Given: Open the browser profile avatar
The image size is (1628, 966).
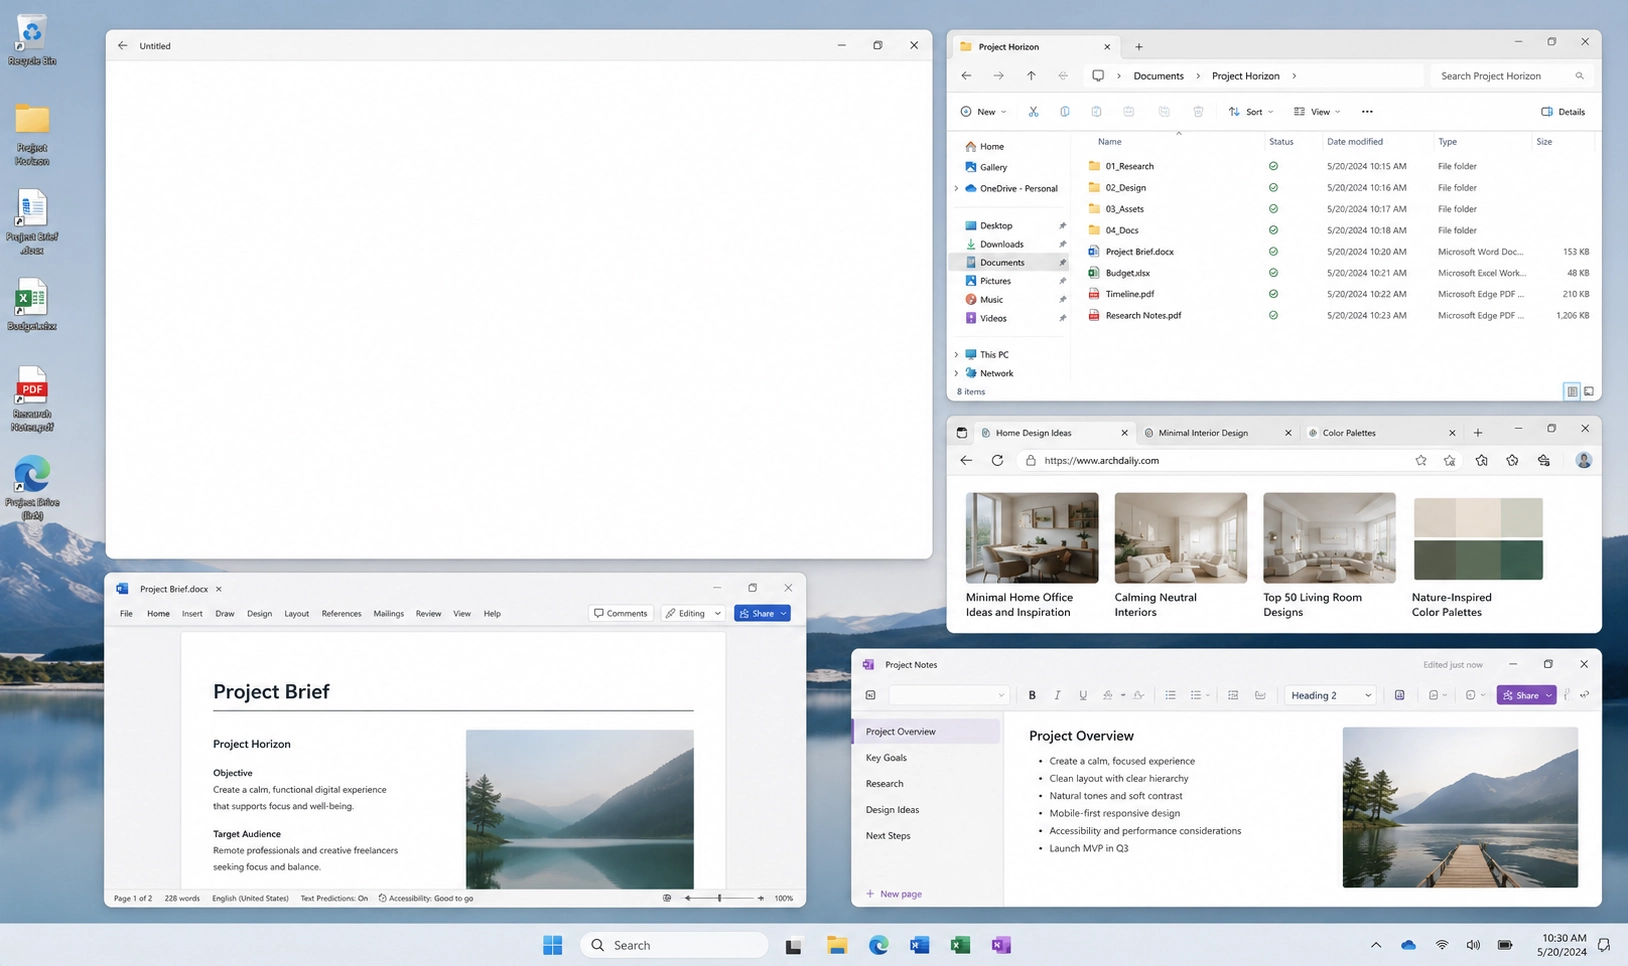Looking at the screenshot, I should (1583, 460).
